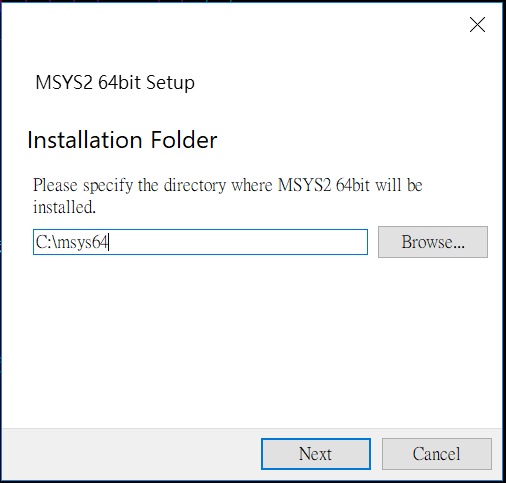
Task: Advance the wizard with the Next button
Action: click(316, 454)
